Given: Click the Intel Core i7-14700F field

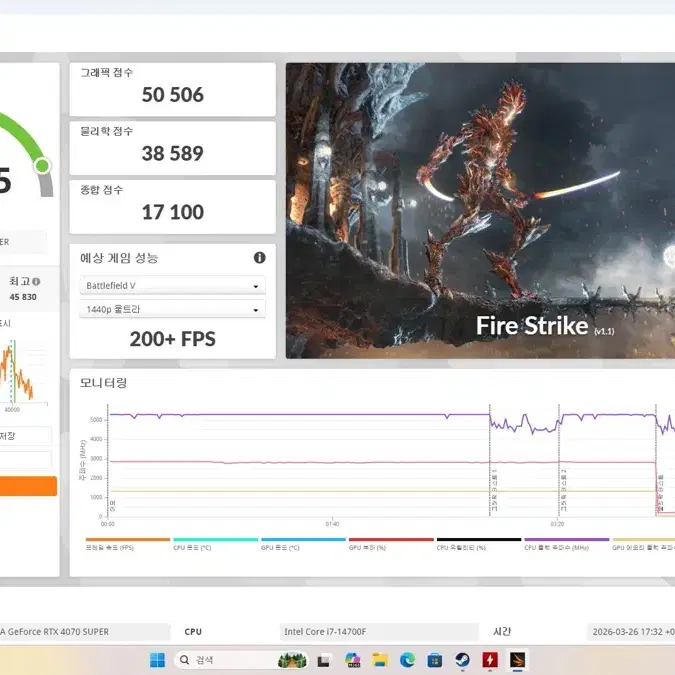Looking at the screenshot, I should pos(379,632).
